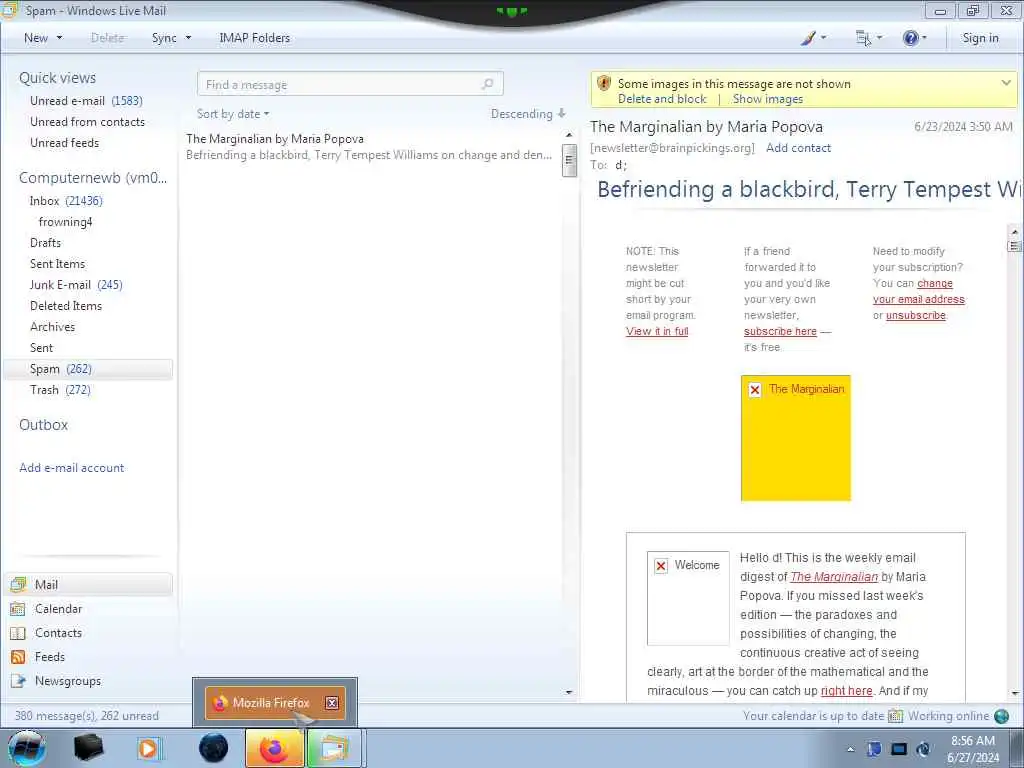
Task: Click the subscribe here link
Action: 780,331
